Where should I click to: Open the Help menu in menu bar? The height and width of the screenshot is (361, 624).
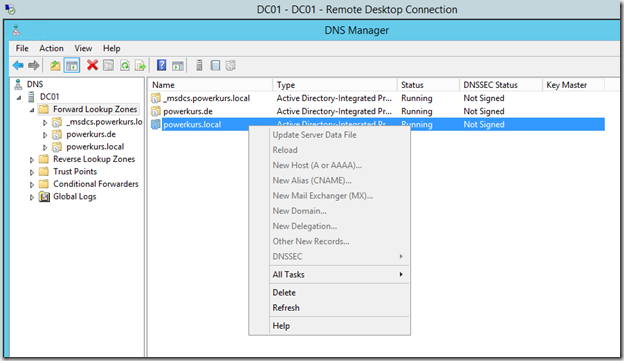(x=111, y=48)
